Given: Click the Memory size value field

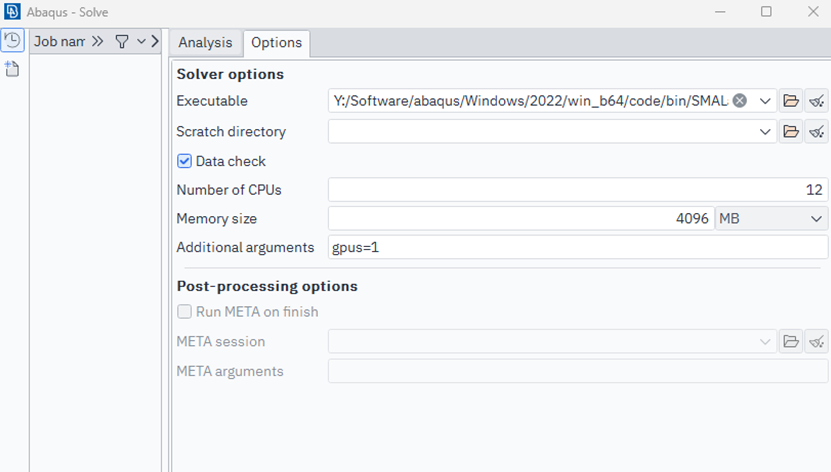Looking at the screenshot, I should [x=521, y=218].
